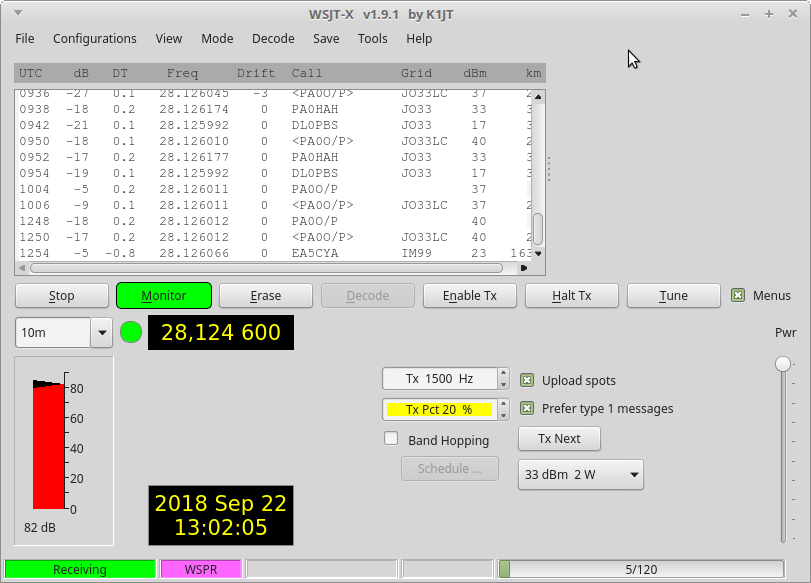Select the 0952 PA0HAH decode row

point(274,157)
